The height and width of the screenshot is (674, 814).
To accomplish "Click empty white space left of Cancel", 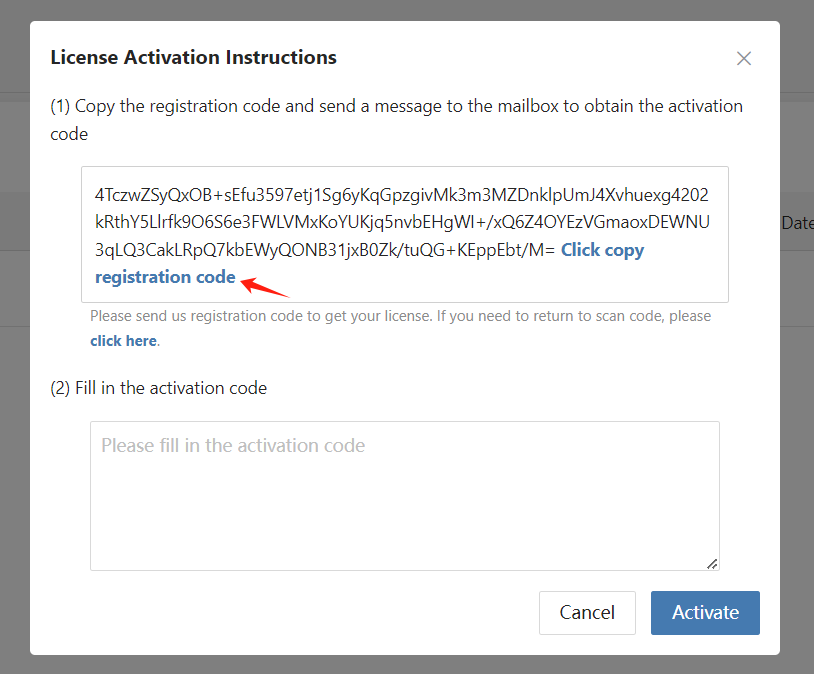I will 300,612.
